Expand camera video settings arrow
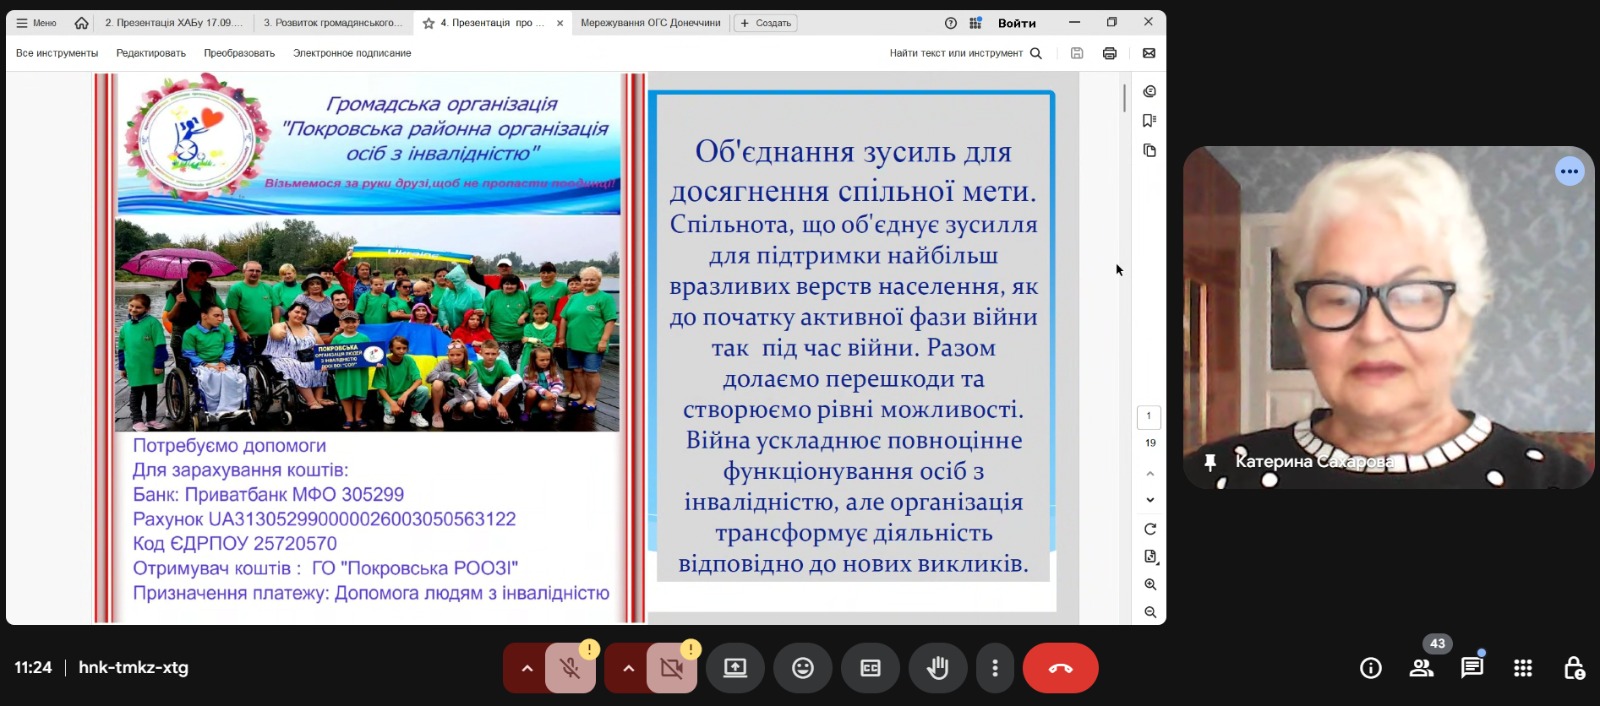This screenshot has width=1600, height=706. [x=627, y=669]
